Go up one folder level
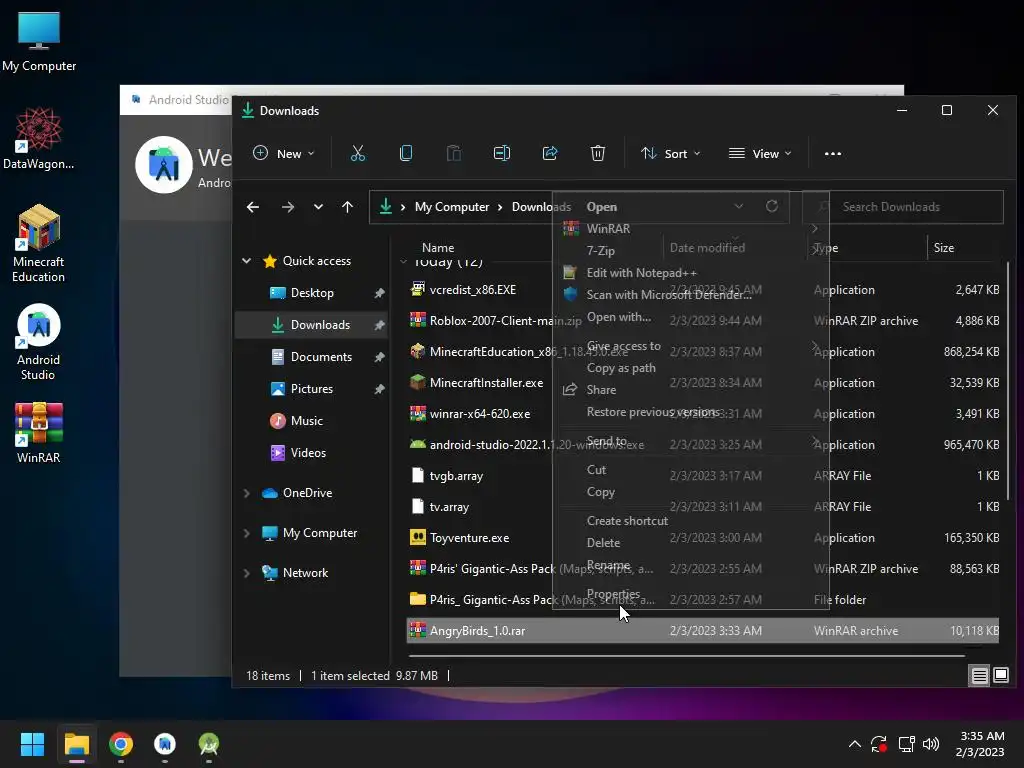 [347, 207]
